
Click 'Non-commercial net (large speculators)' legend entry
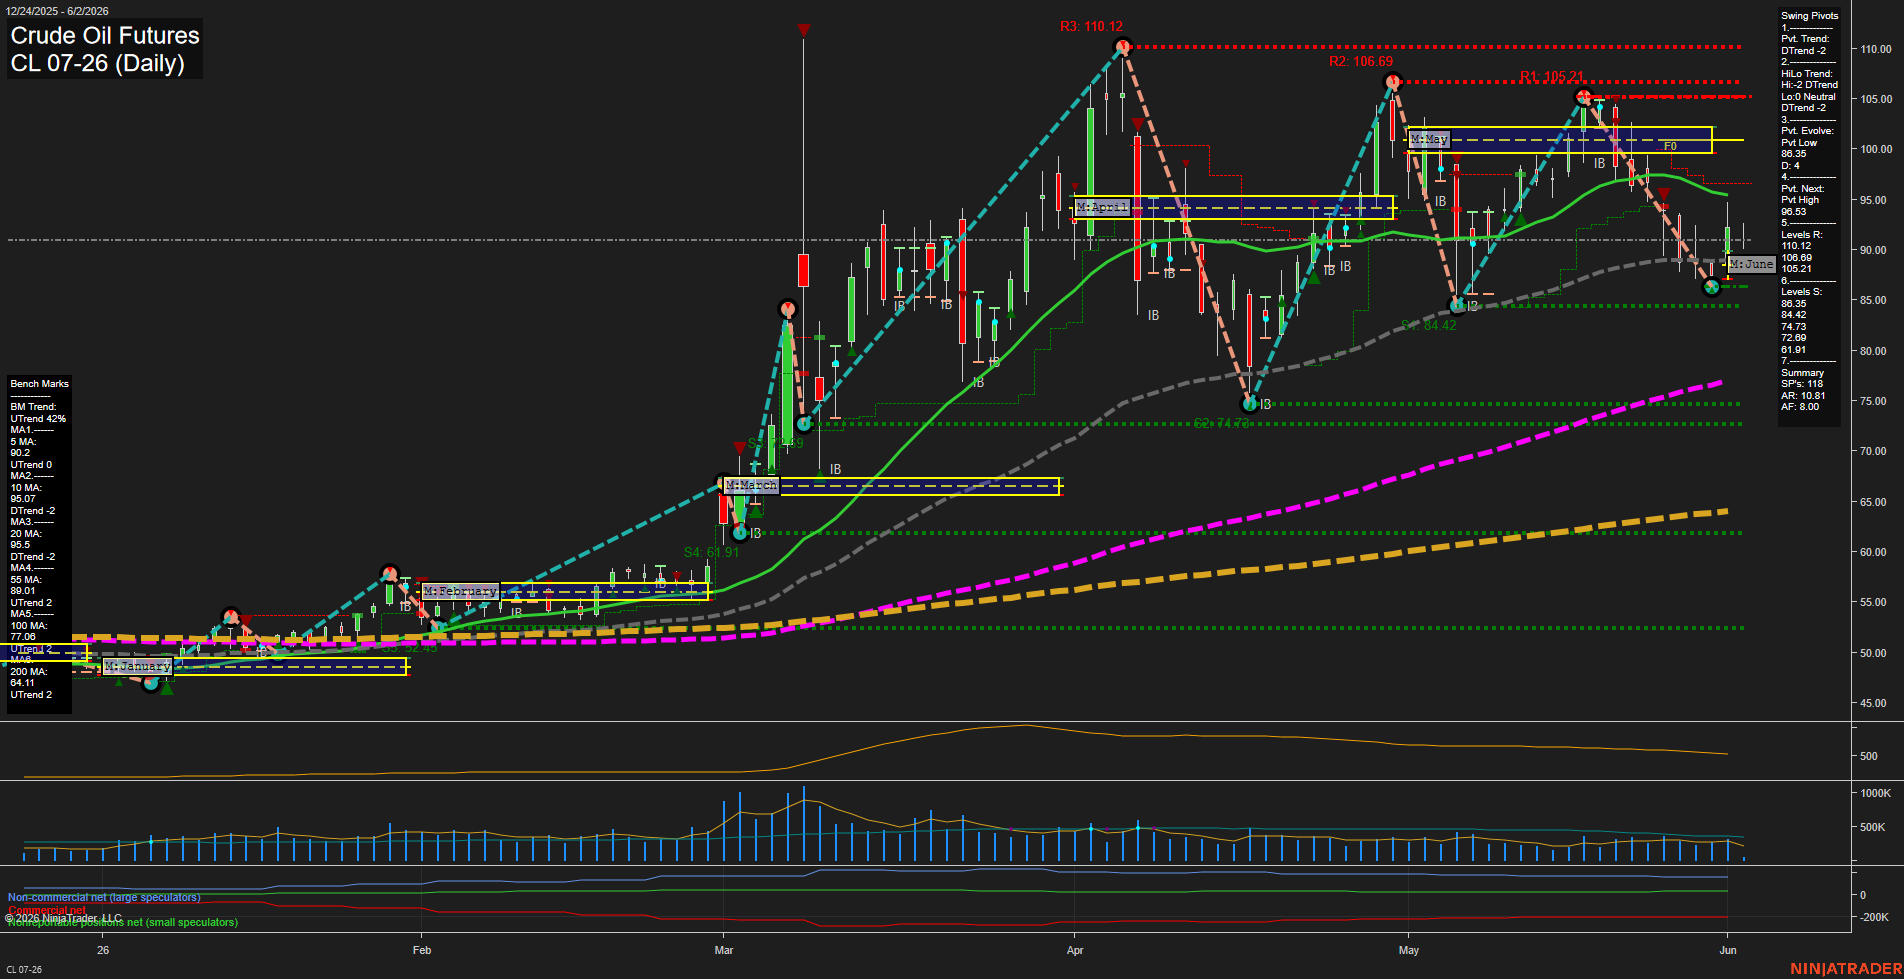104,898
